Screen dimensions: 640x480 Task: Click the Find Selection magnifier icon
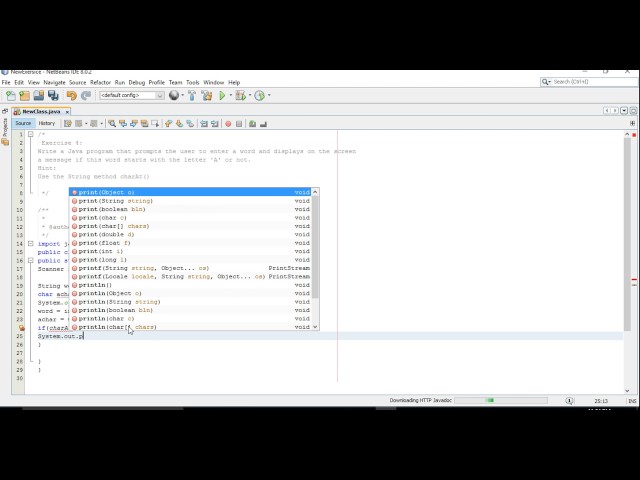click(112, 123)
